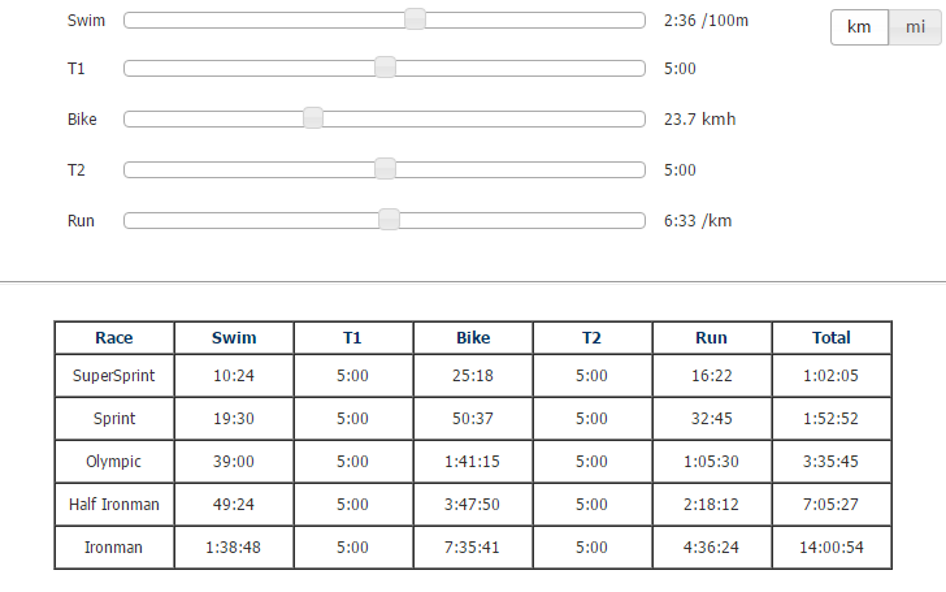The image size is (946, 592).
Task: Click the T2 transition slider handle
Action: click(x=385, y=169)
